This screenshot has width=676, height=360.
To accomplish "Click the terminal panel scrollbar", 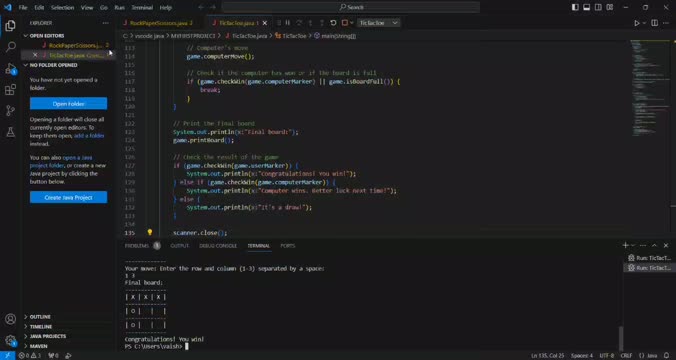I will 621,339.
